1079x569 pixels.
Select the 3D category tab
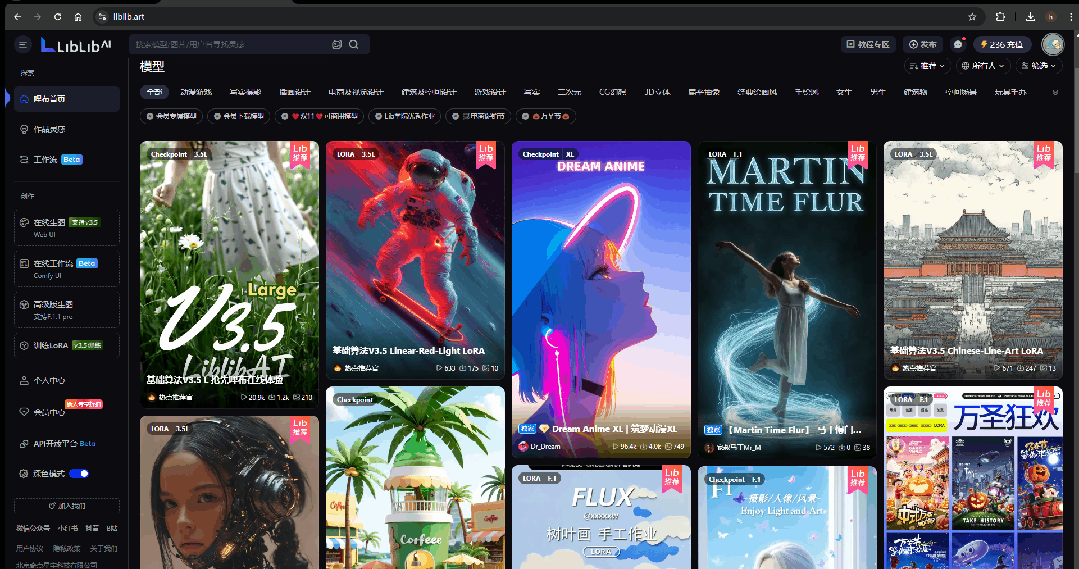(656, 92)
